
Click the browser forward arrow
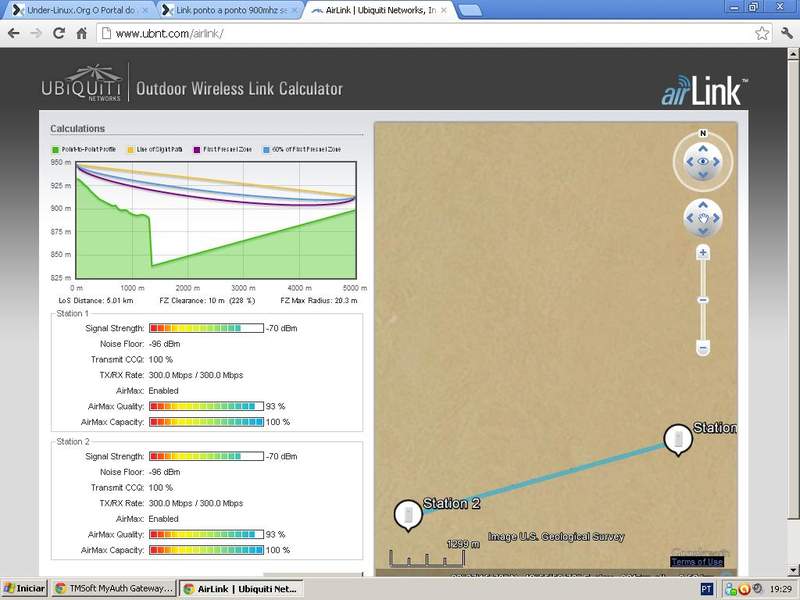[x=36, y=34]
